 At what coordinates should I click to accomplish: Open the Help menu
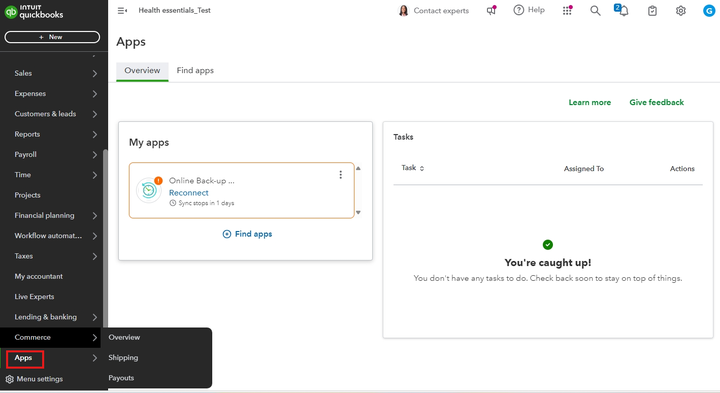[x=529, y=10]
